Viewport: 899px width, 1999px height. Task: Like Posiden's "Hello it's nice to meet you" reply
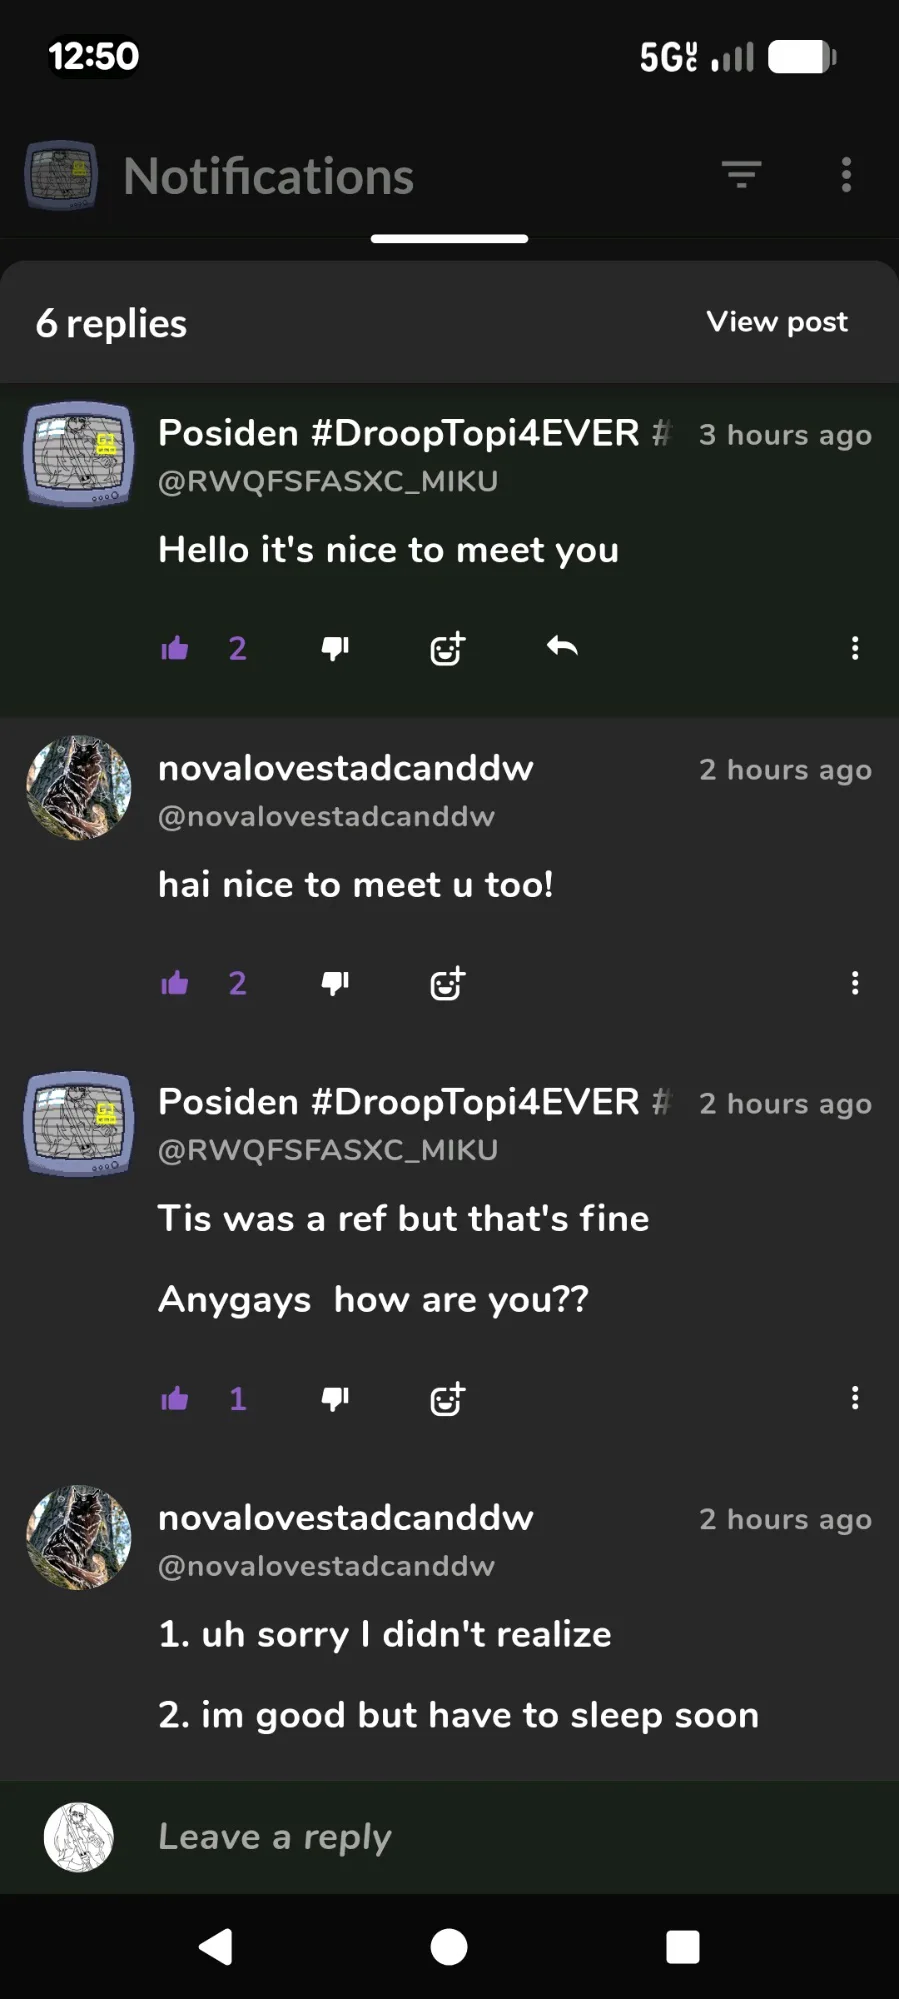175,649
